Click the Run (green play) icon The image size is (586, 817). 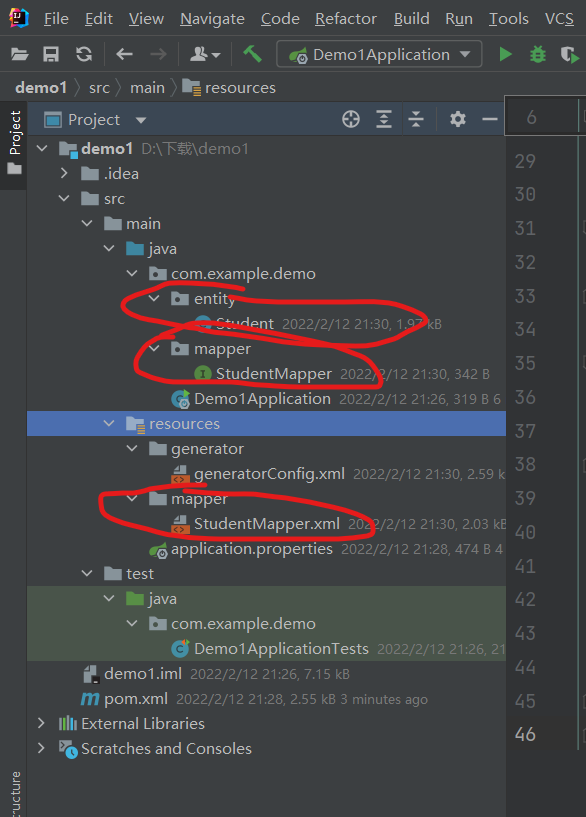(505, 54)
